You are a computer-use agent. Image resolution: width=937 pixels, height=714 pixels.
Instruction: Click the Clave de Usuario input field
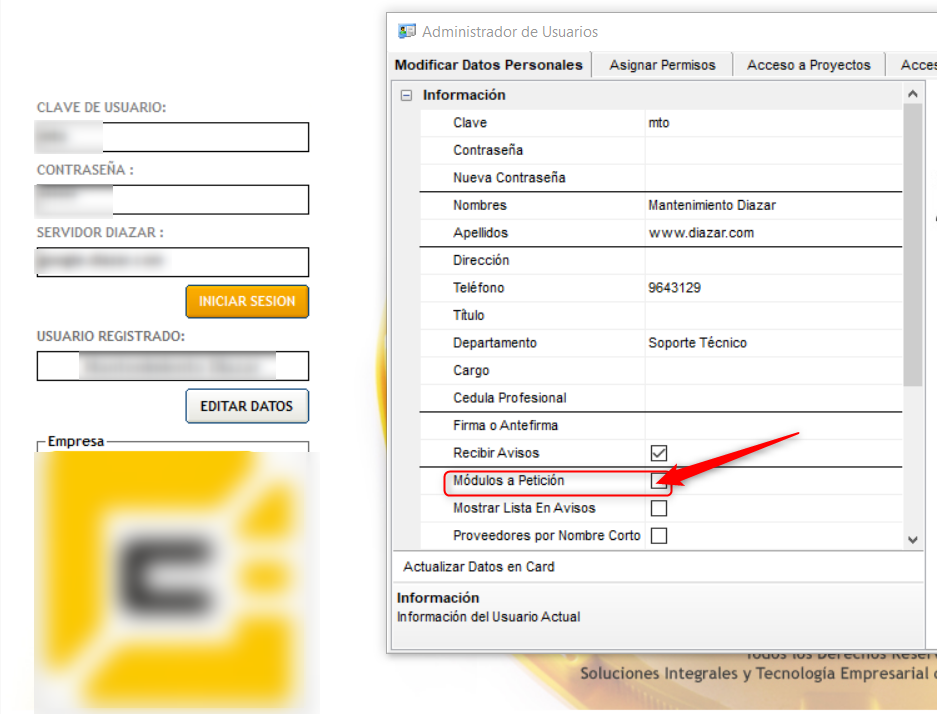click(x=172, y=137)
